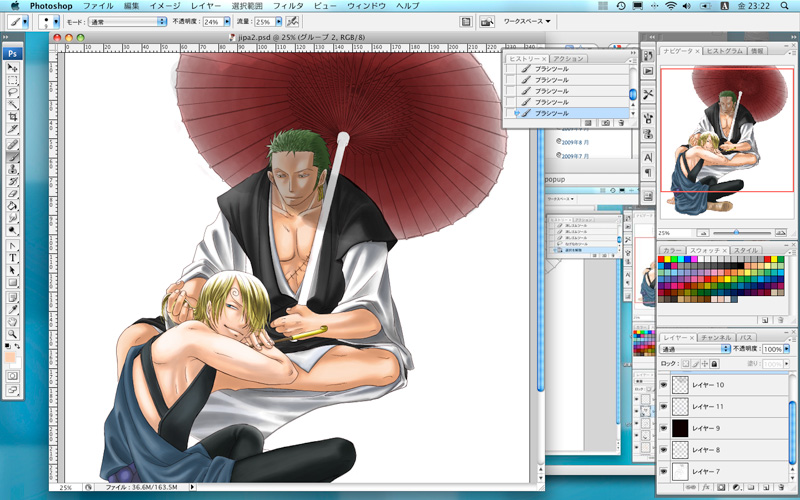Select the Eraser tool

[13, 194]
